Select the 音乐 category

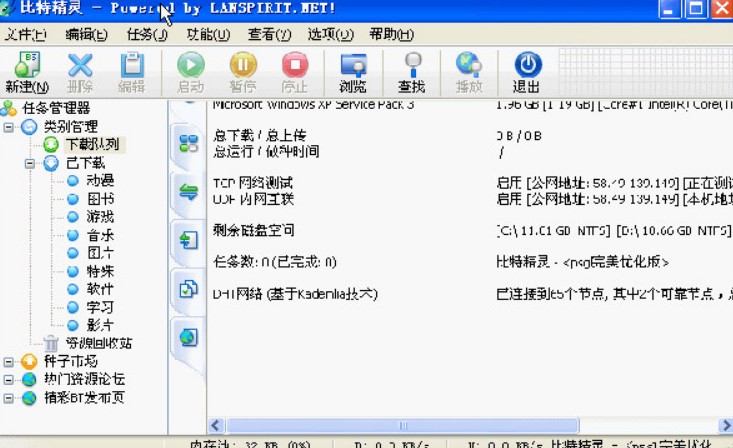click(x=100, y=235)
